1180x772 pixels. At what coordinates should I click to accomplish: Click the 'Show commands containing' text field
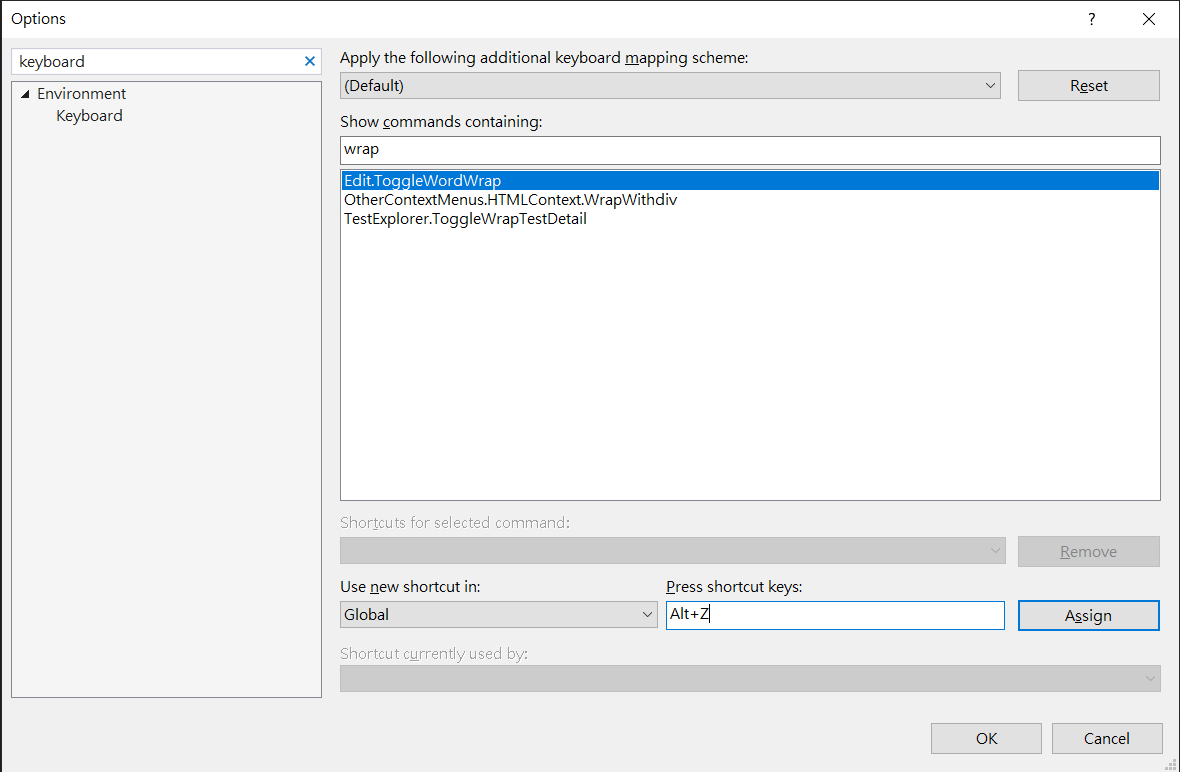point(750,150)
